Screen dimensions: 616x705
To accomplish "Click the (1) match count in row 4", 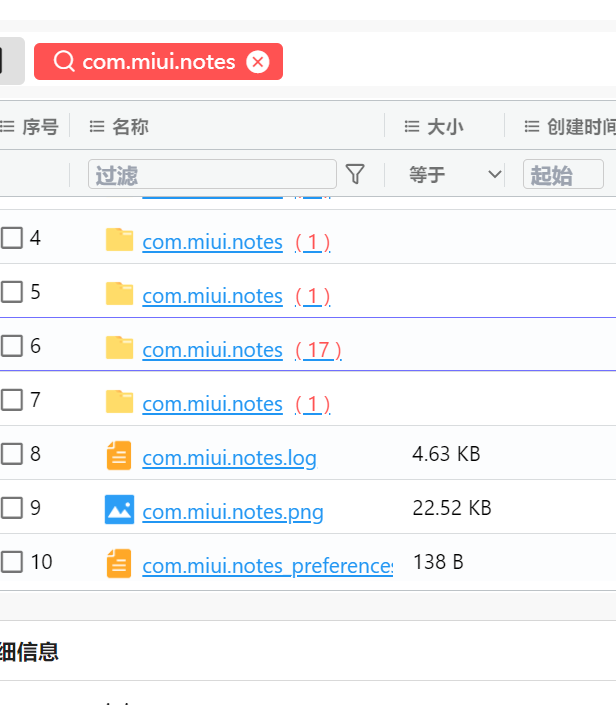I will pyautogui.click(x=312, y=242).
